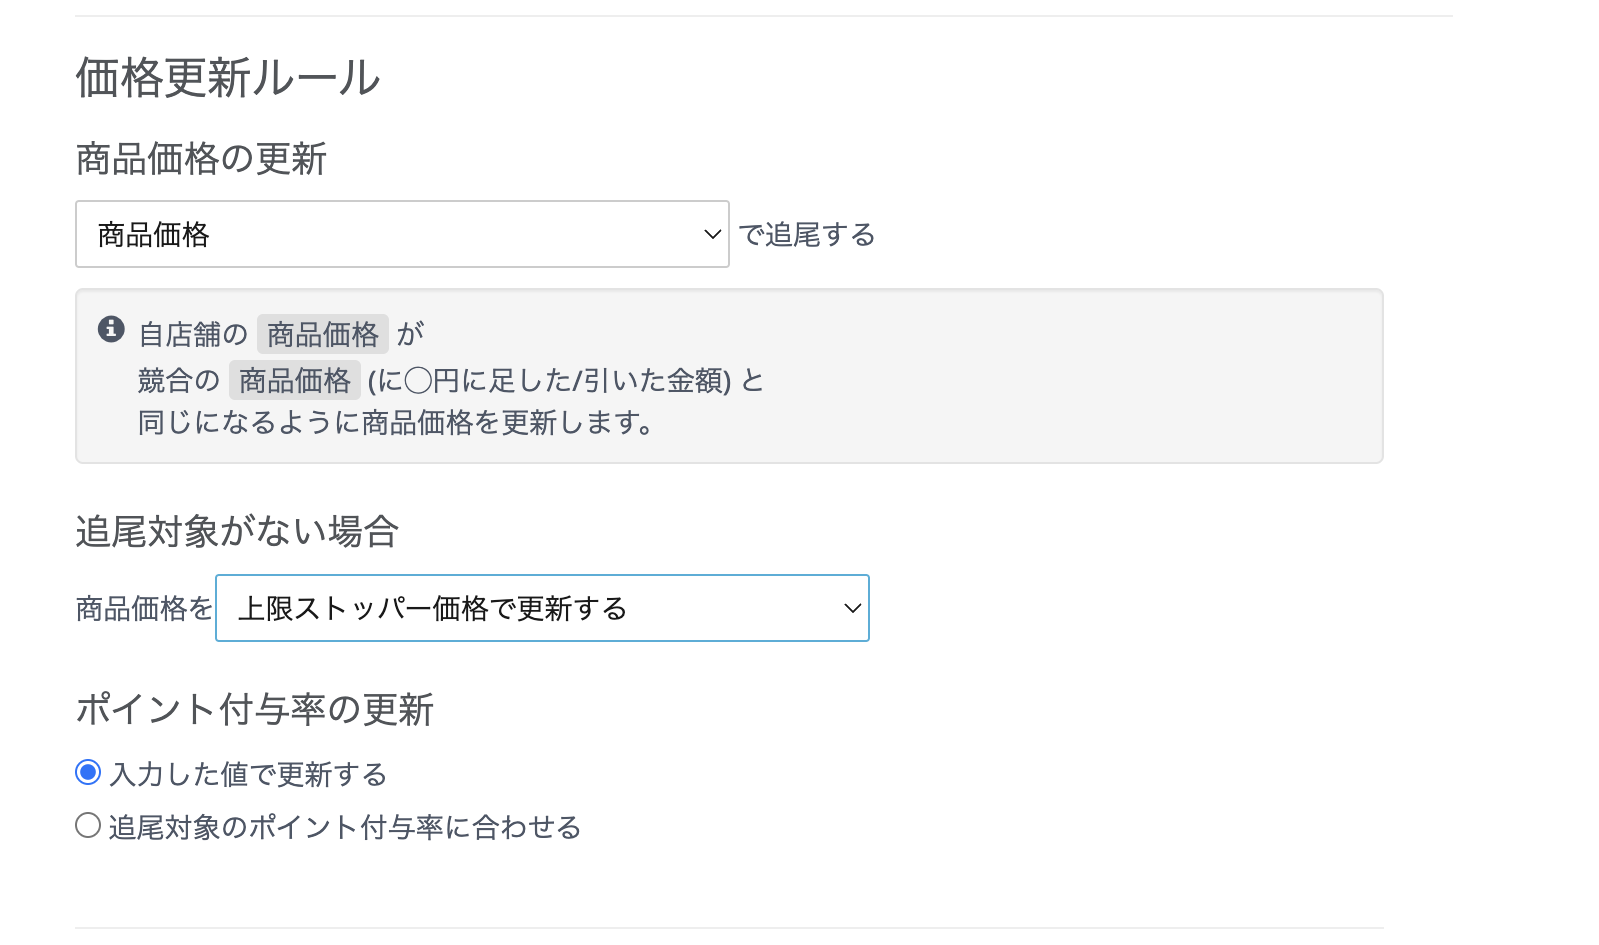This screenshot has width=1599, height=945.
Task: Click the 商品価格 tag after 競合の
Action: [x=295, y=380]
